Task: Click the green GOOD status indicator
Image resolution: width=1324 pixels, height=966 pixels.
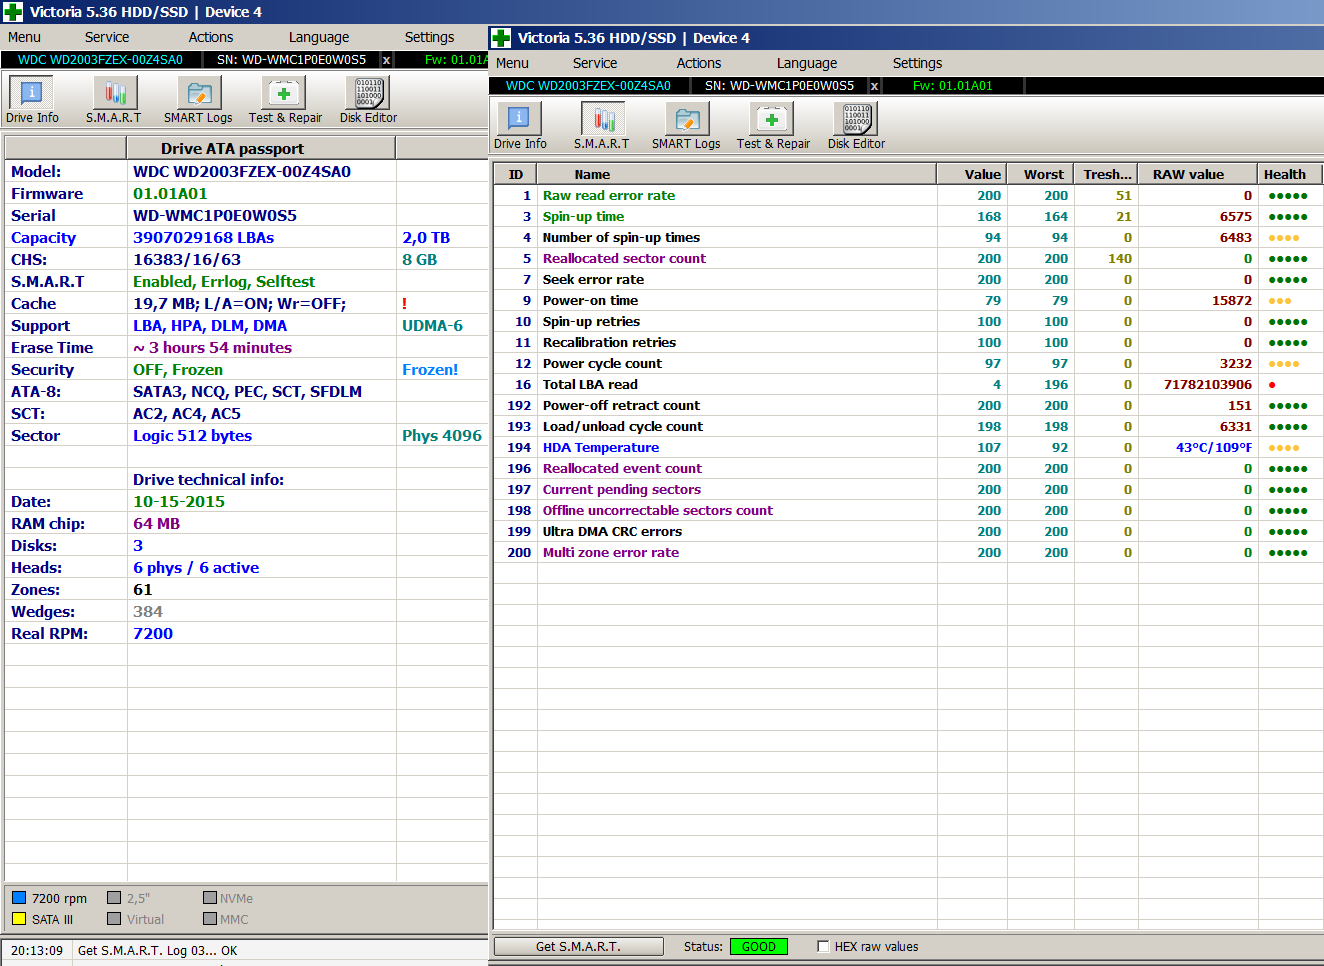Action: tap(758, 947)
